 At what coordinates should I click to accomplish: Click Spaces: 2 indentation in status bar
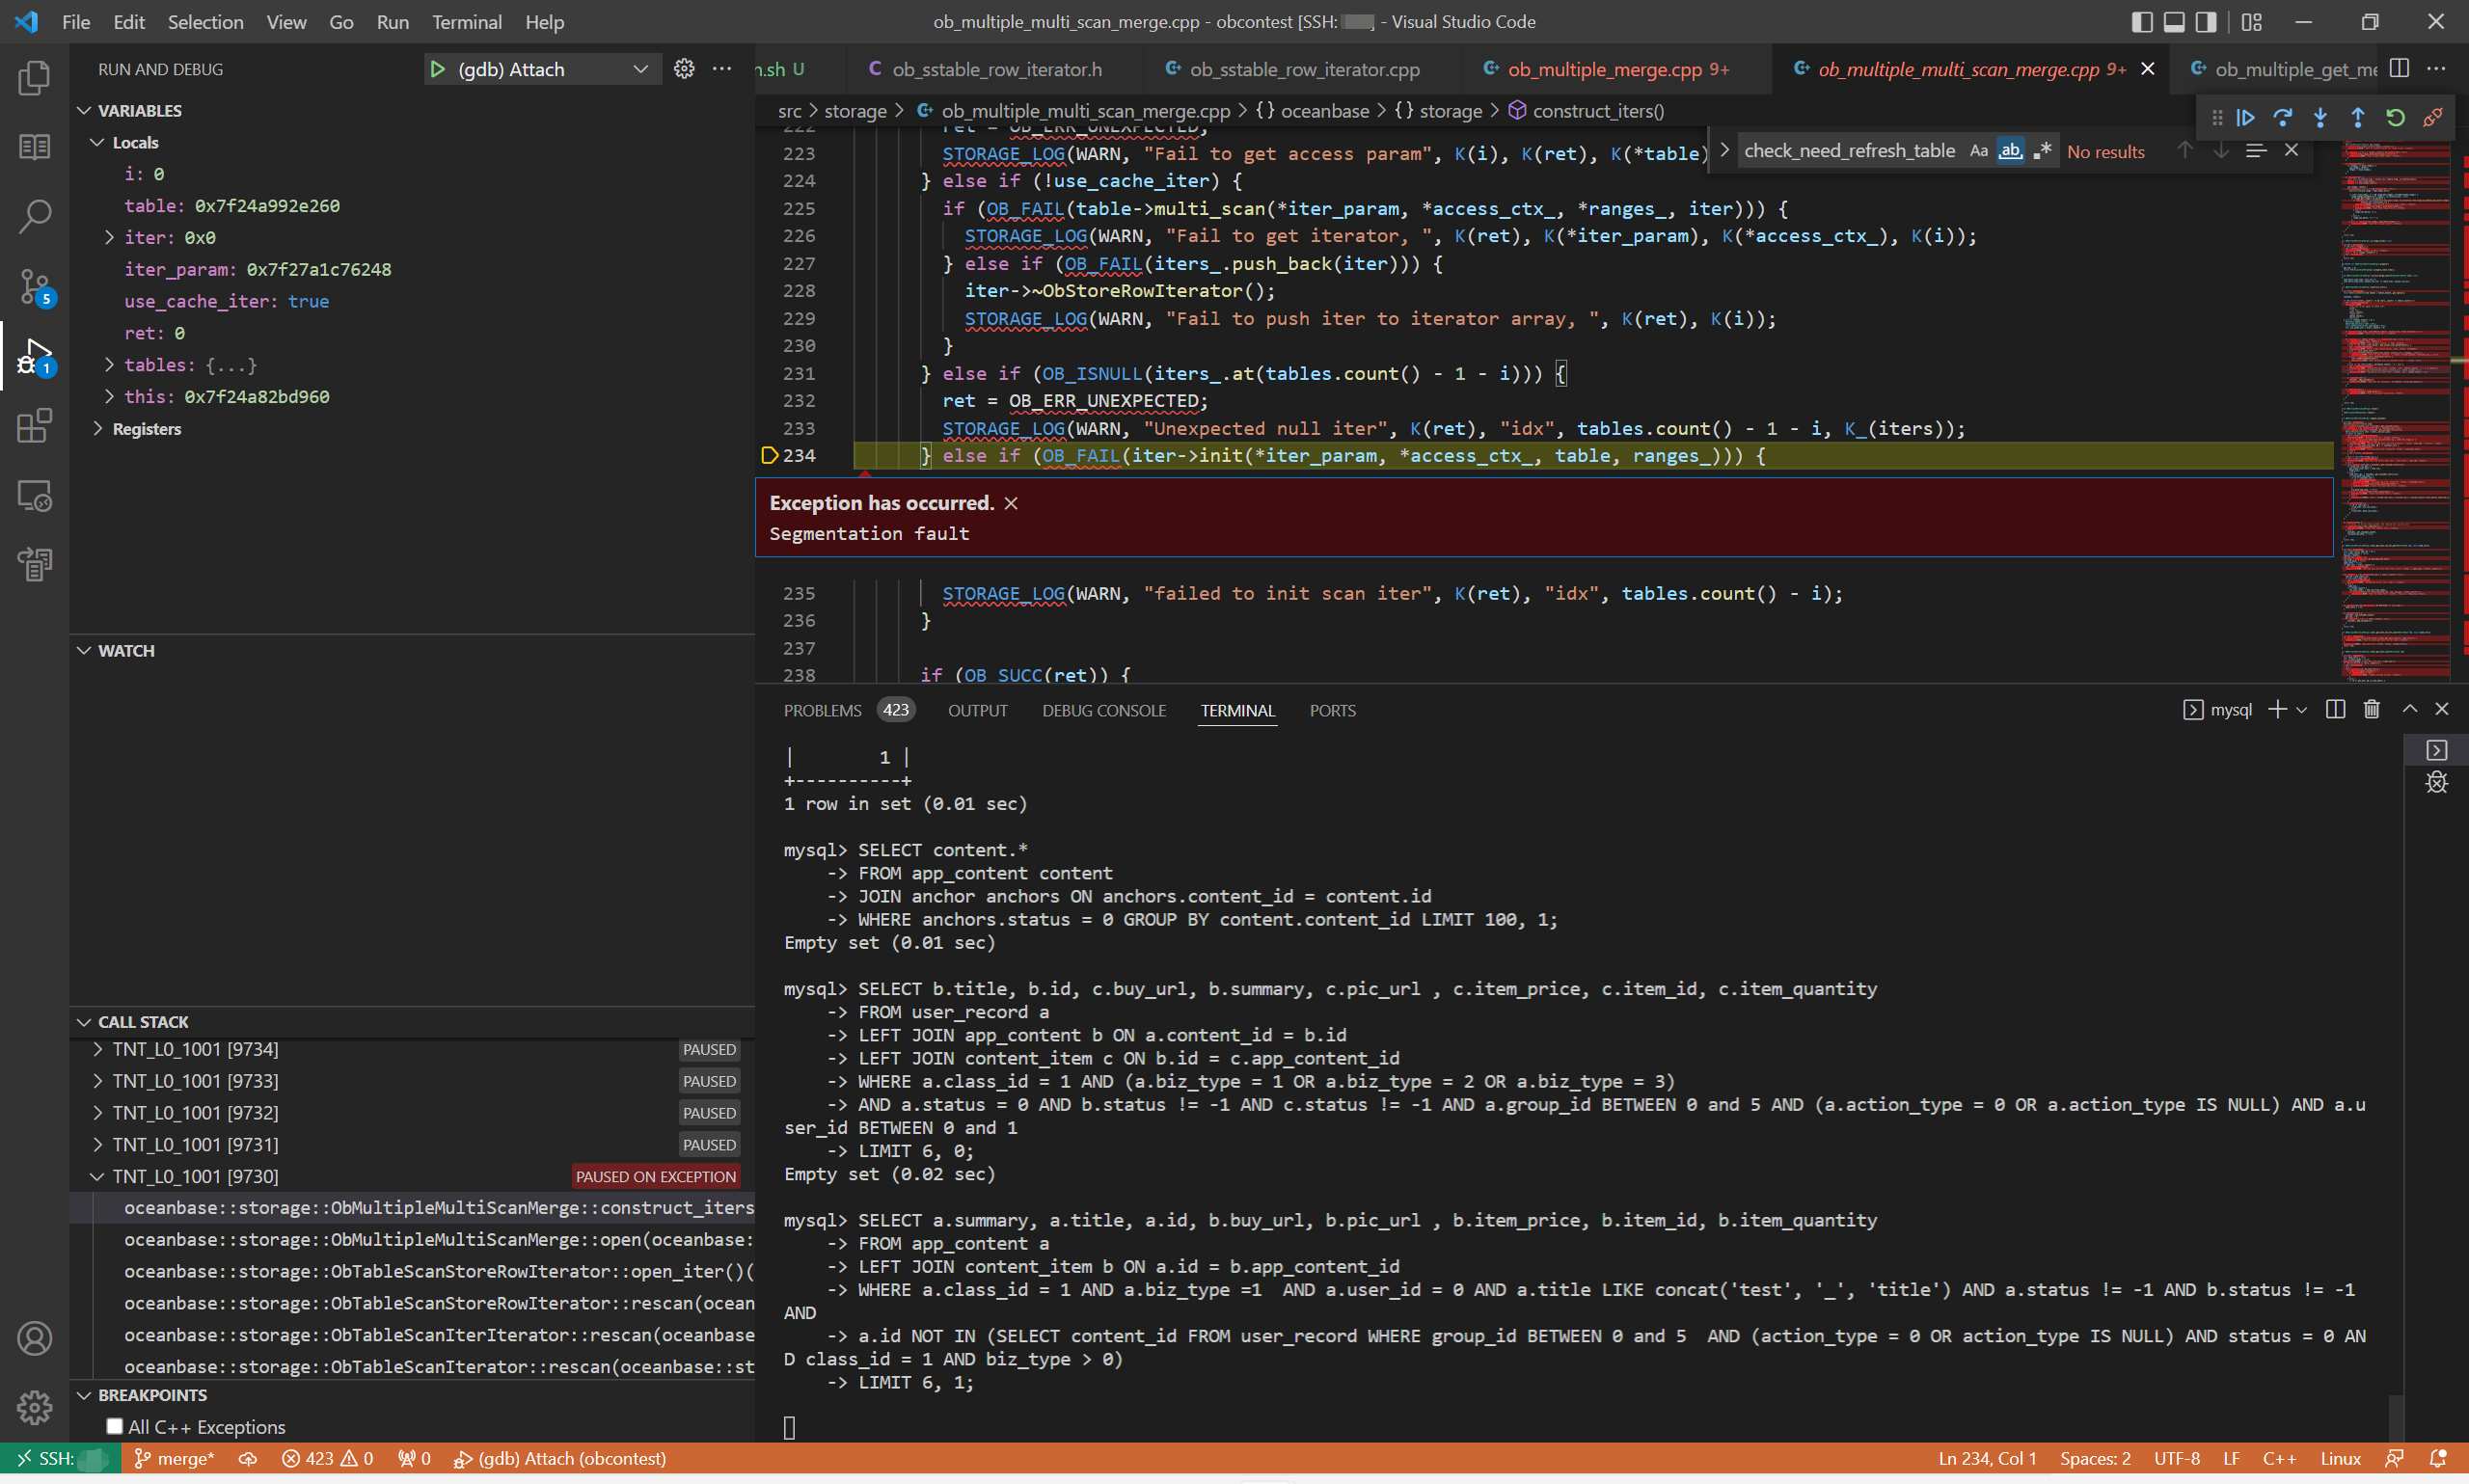pyautogui.click(x=2095, y=1458)
